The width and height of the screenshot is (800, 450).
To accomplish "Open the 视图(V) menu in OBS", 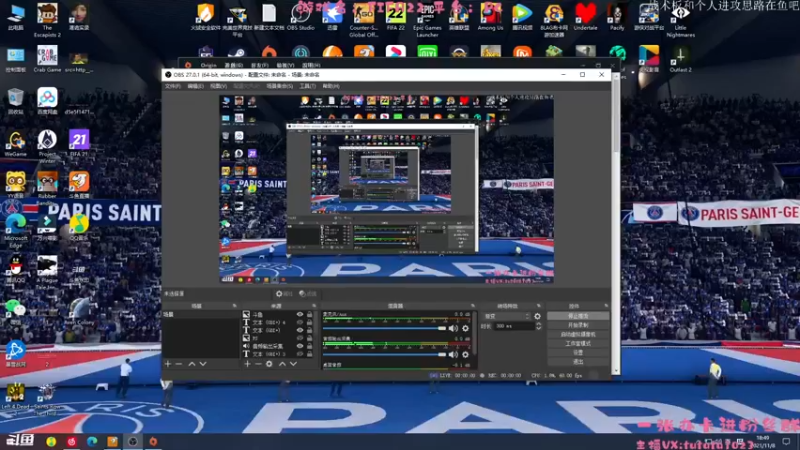I will pyautogui.click(x=218, y=86).
